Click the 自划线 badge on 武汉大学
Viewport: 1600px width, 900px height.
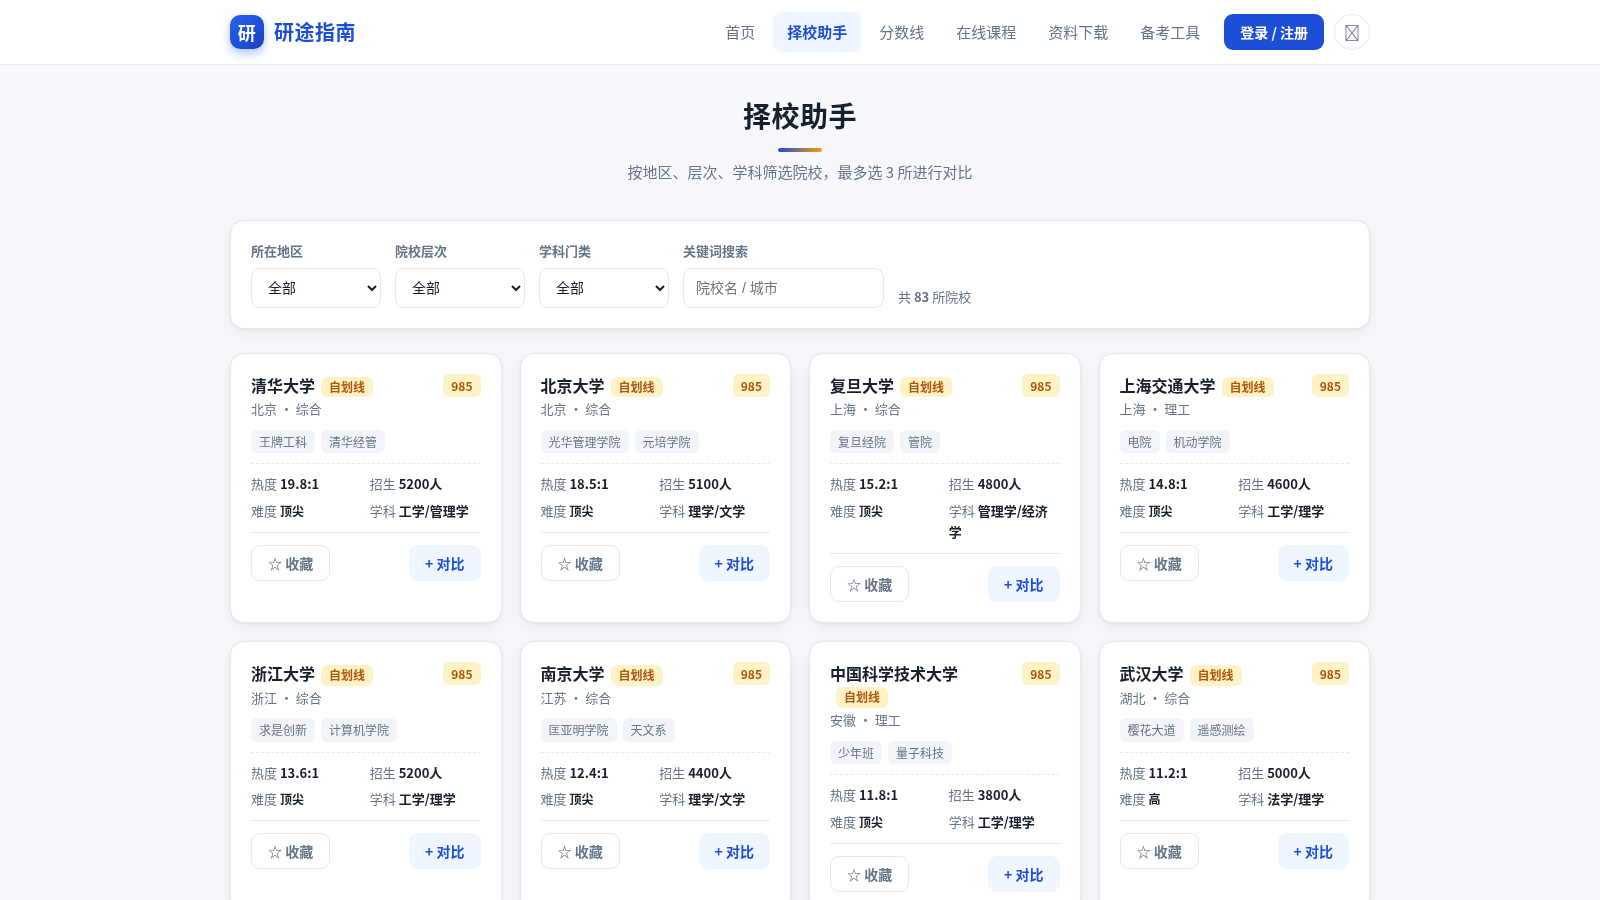pos(1216,675)
